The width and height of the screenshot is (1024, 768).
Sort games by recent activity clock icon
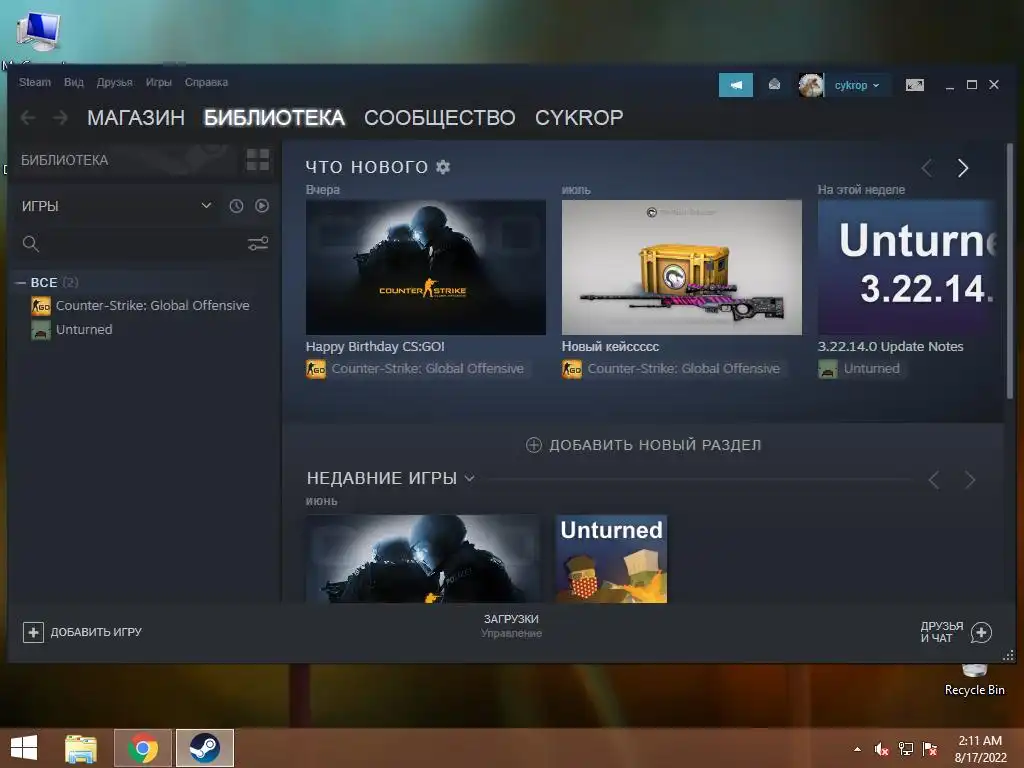(x=236, y=206)
